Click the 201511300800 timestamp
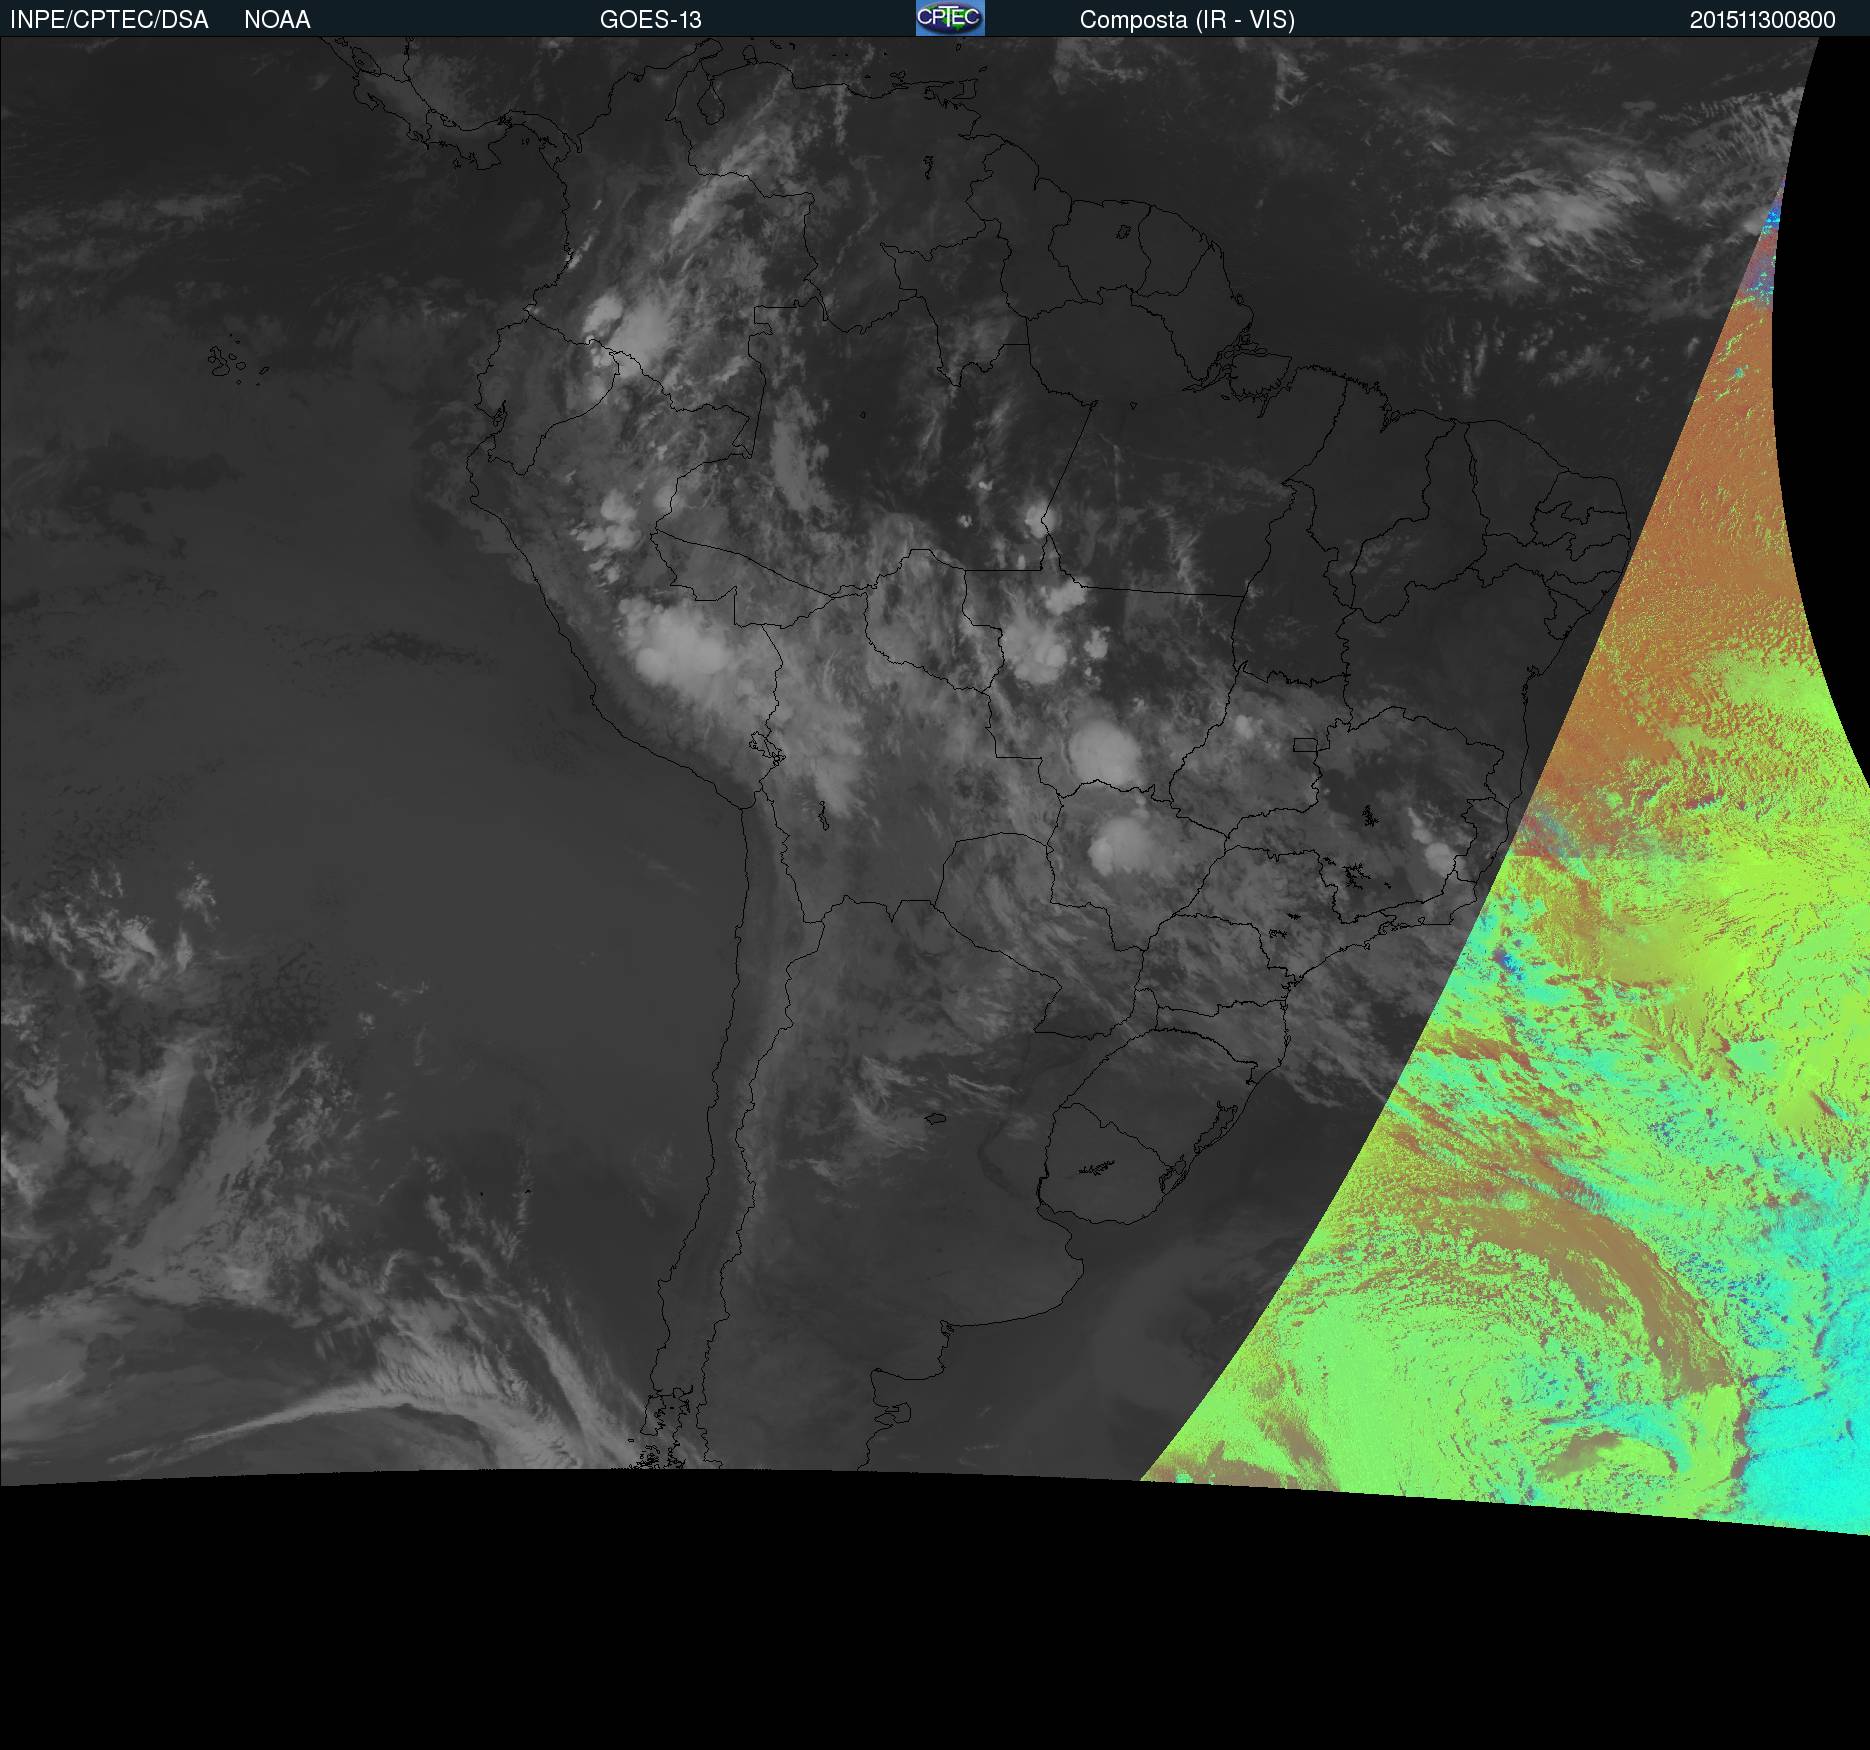This screenshot has height=1750, width=1870. point(1762,20)
